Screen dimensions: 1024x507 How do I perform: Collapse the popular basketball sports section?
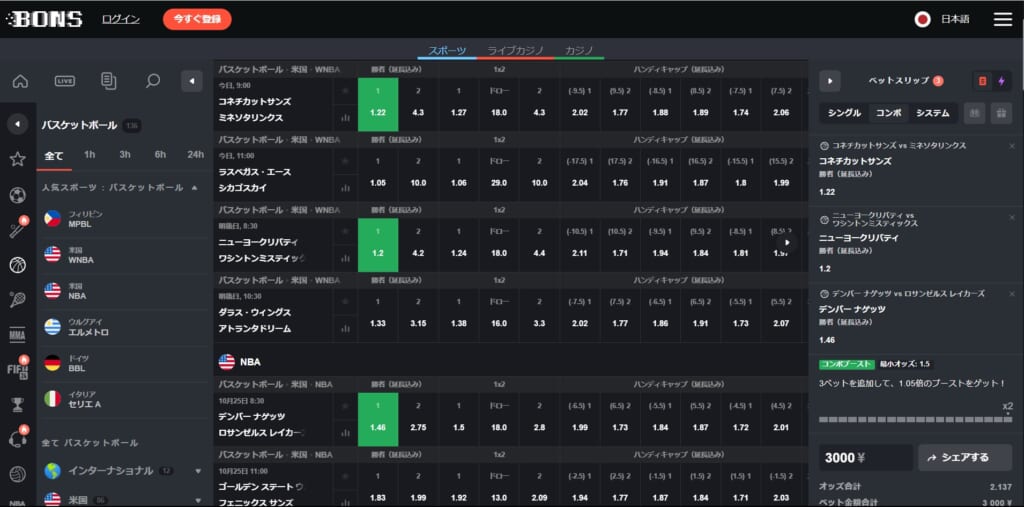tap(194, 187)
